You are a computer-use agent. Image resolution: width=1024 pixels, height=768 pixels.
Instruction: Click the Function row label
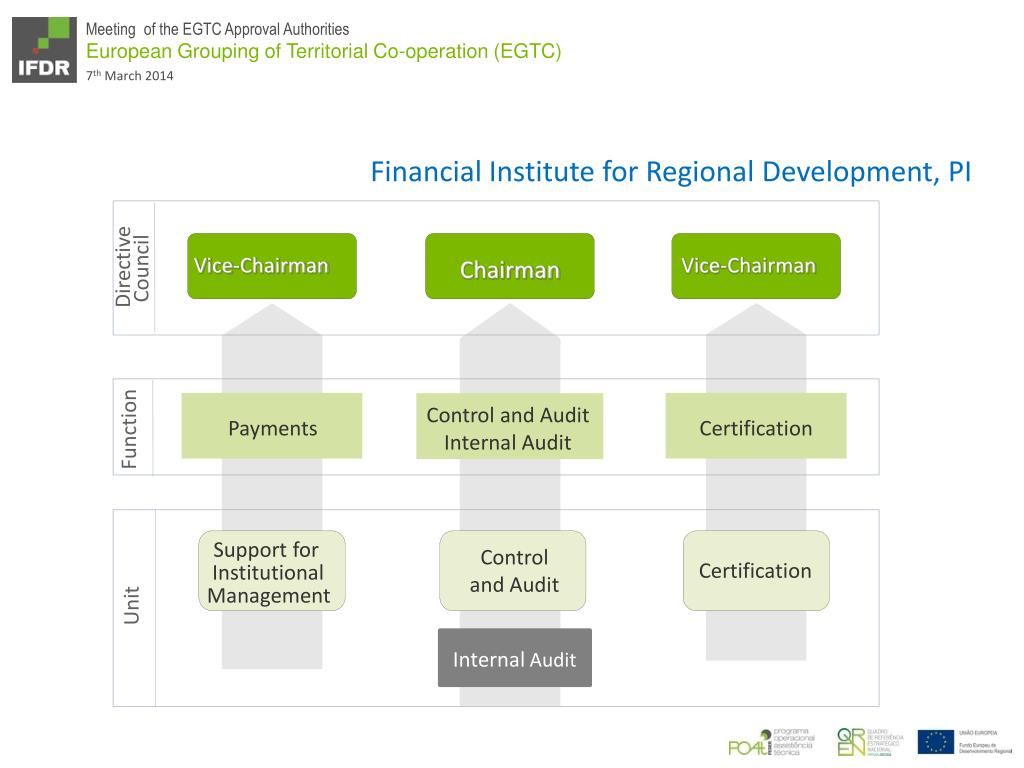130,428
